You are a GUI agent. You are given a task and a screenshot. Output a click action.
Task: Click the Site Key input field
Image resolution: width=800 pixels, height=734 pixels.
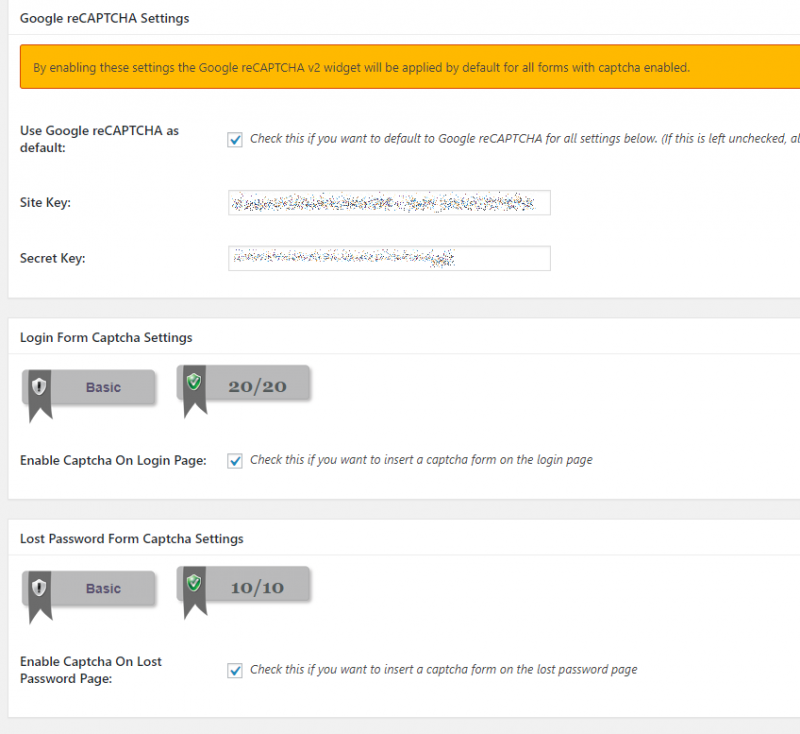[390, 202]
